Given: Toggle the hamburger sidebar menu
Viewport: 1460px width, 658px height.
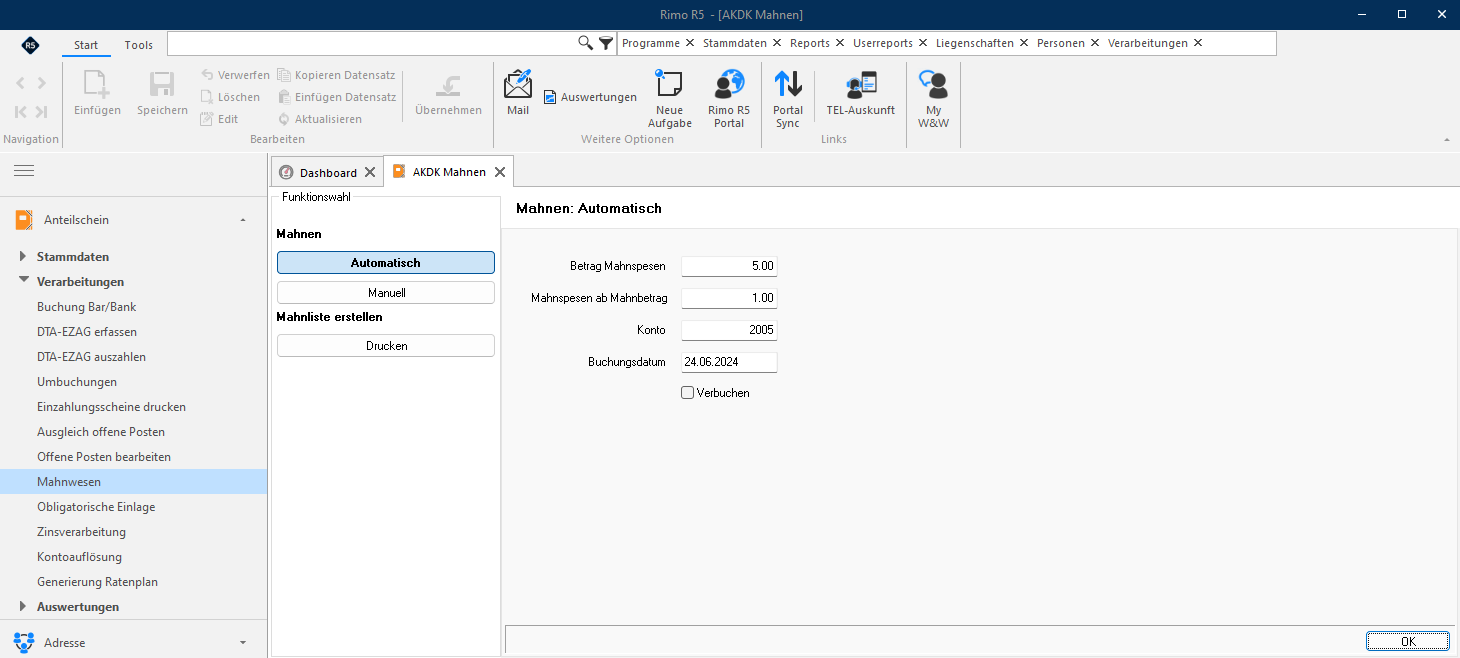Looking at the screenshot, I should [24, 171].
